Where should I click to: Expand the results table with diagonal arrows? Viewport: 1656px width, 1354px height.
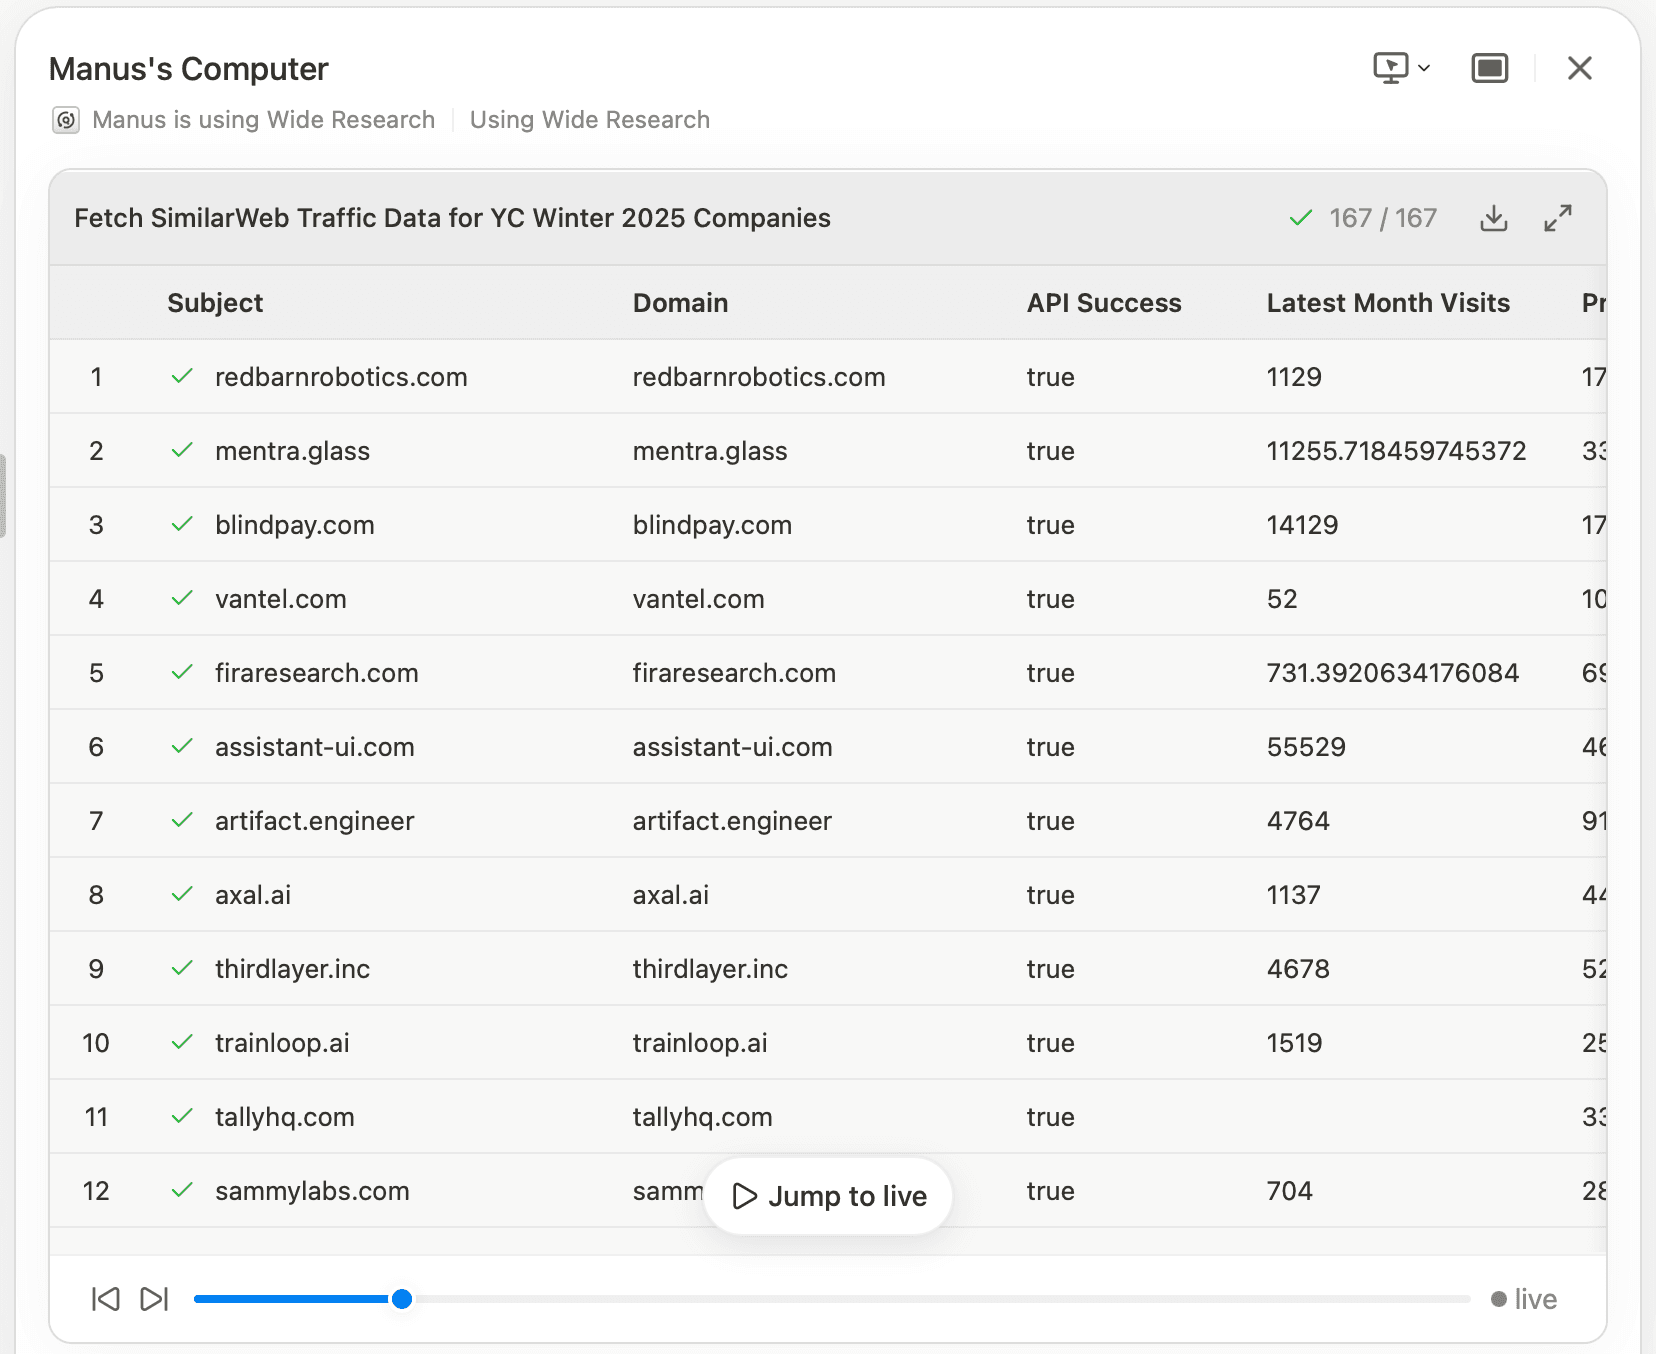(1558, 218)
